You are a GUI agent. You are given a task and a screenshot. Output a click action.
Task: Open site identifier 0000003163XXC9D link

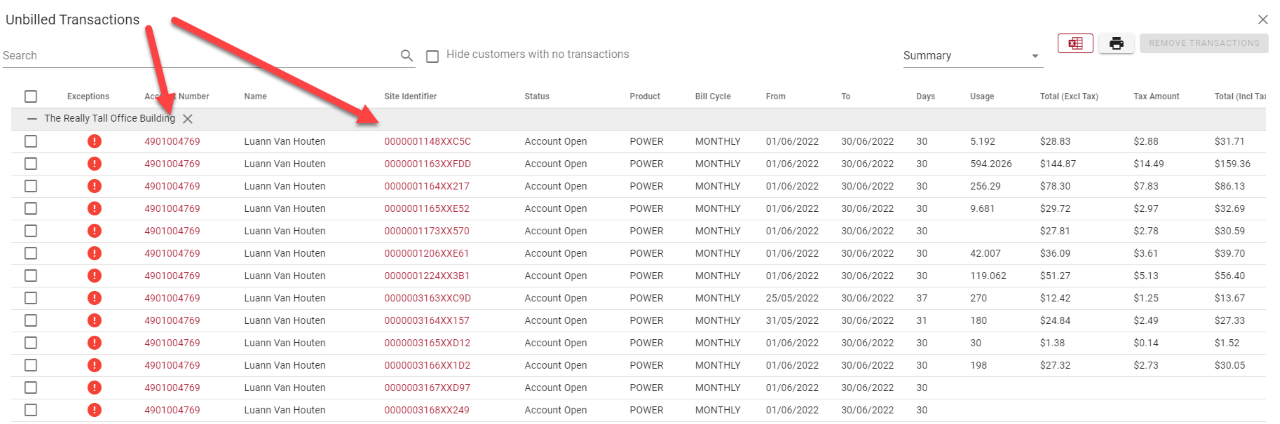coord(427,298)
